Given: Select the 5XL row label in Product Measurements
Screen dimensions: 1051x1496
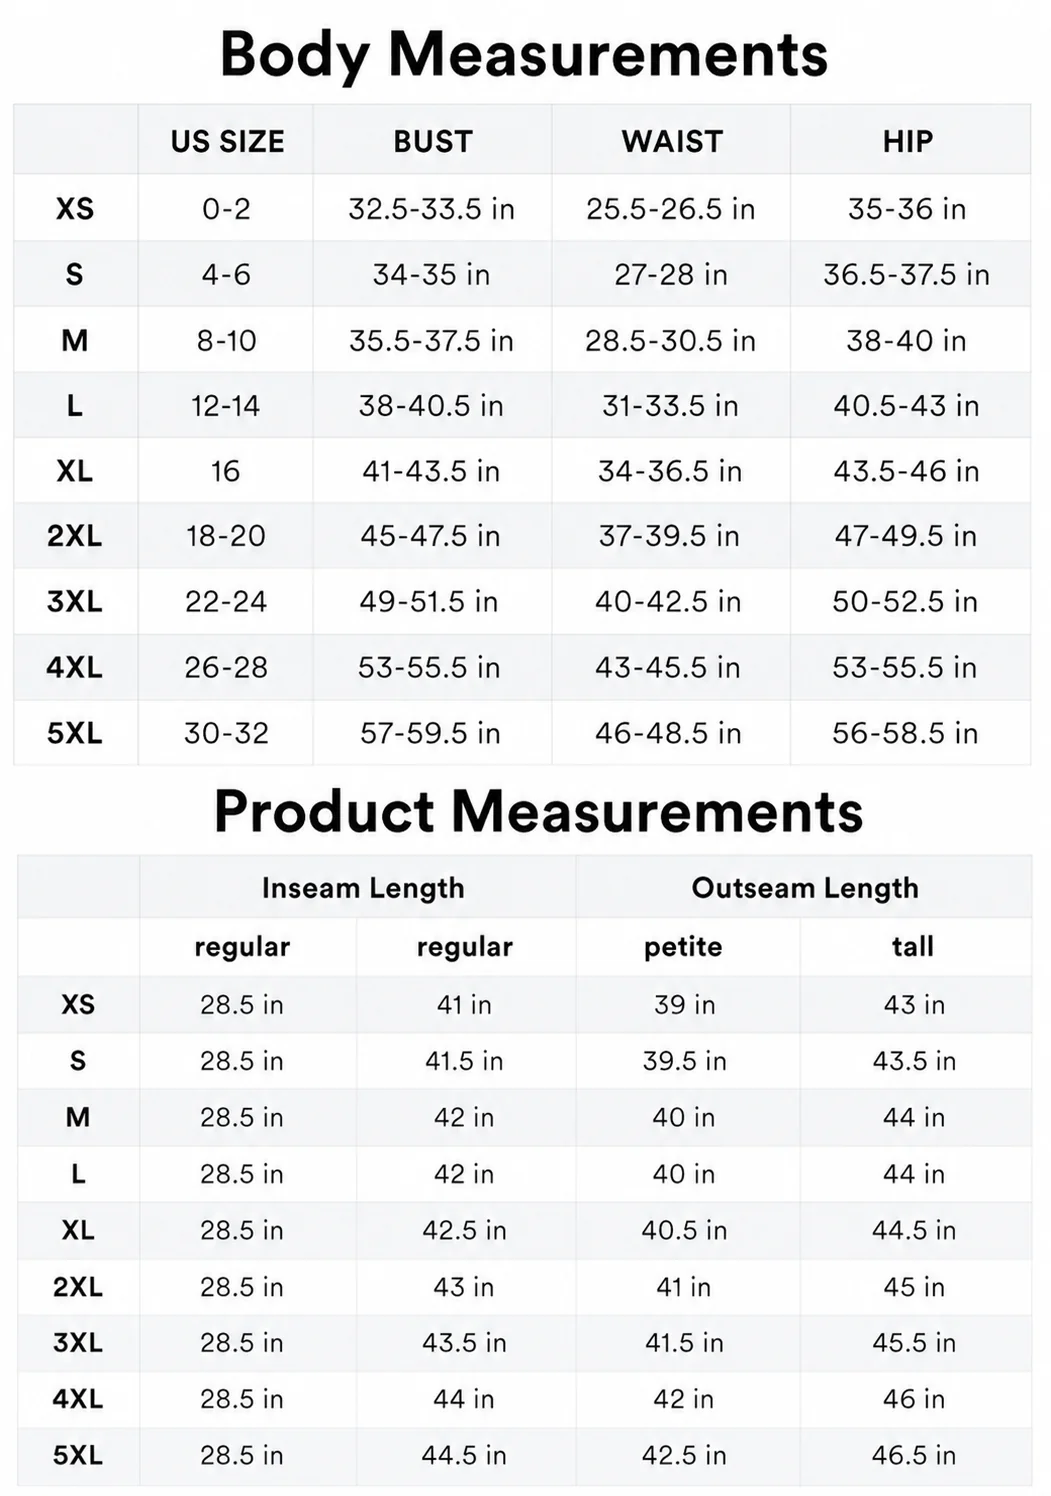Looking at the screenshot, I should 78,1455.
